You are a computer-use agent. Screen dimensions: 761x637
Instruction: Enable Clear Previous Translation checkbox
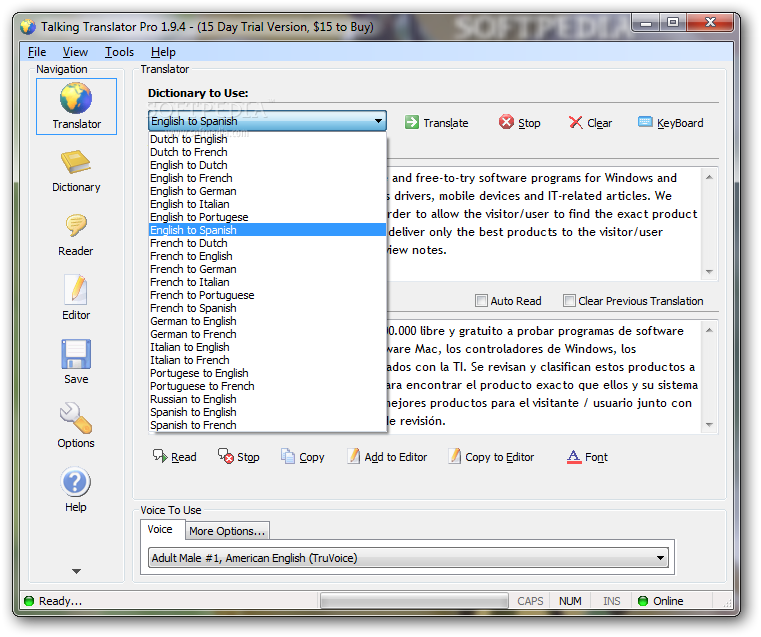click(x=569, y=301)
